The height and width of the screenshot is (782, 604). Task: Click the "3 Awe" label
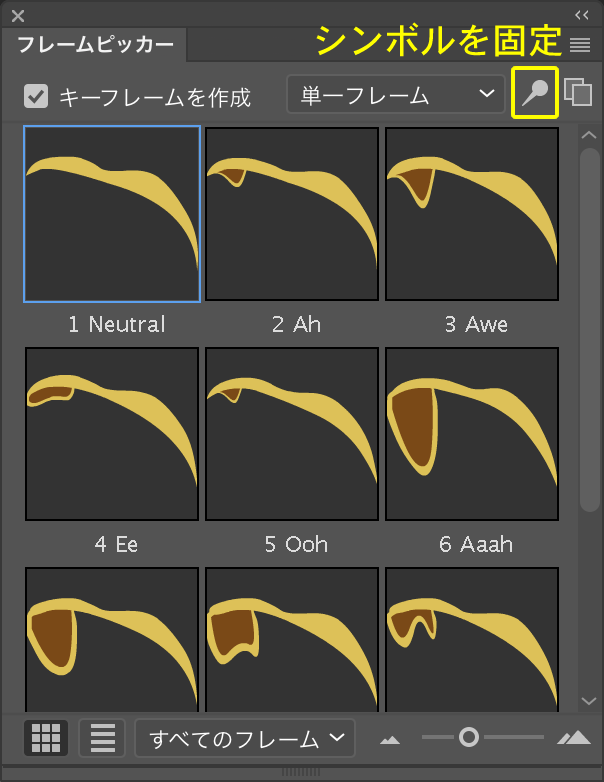coord(476,325)
